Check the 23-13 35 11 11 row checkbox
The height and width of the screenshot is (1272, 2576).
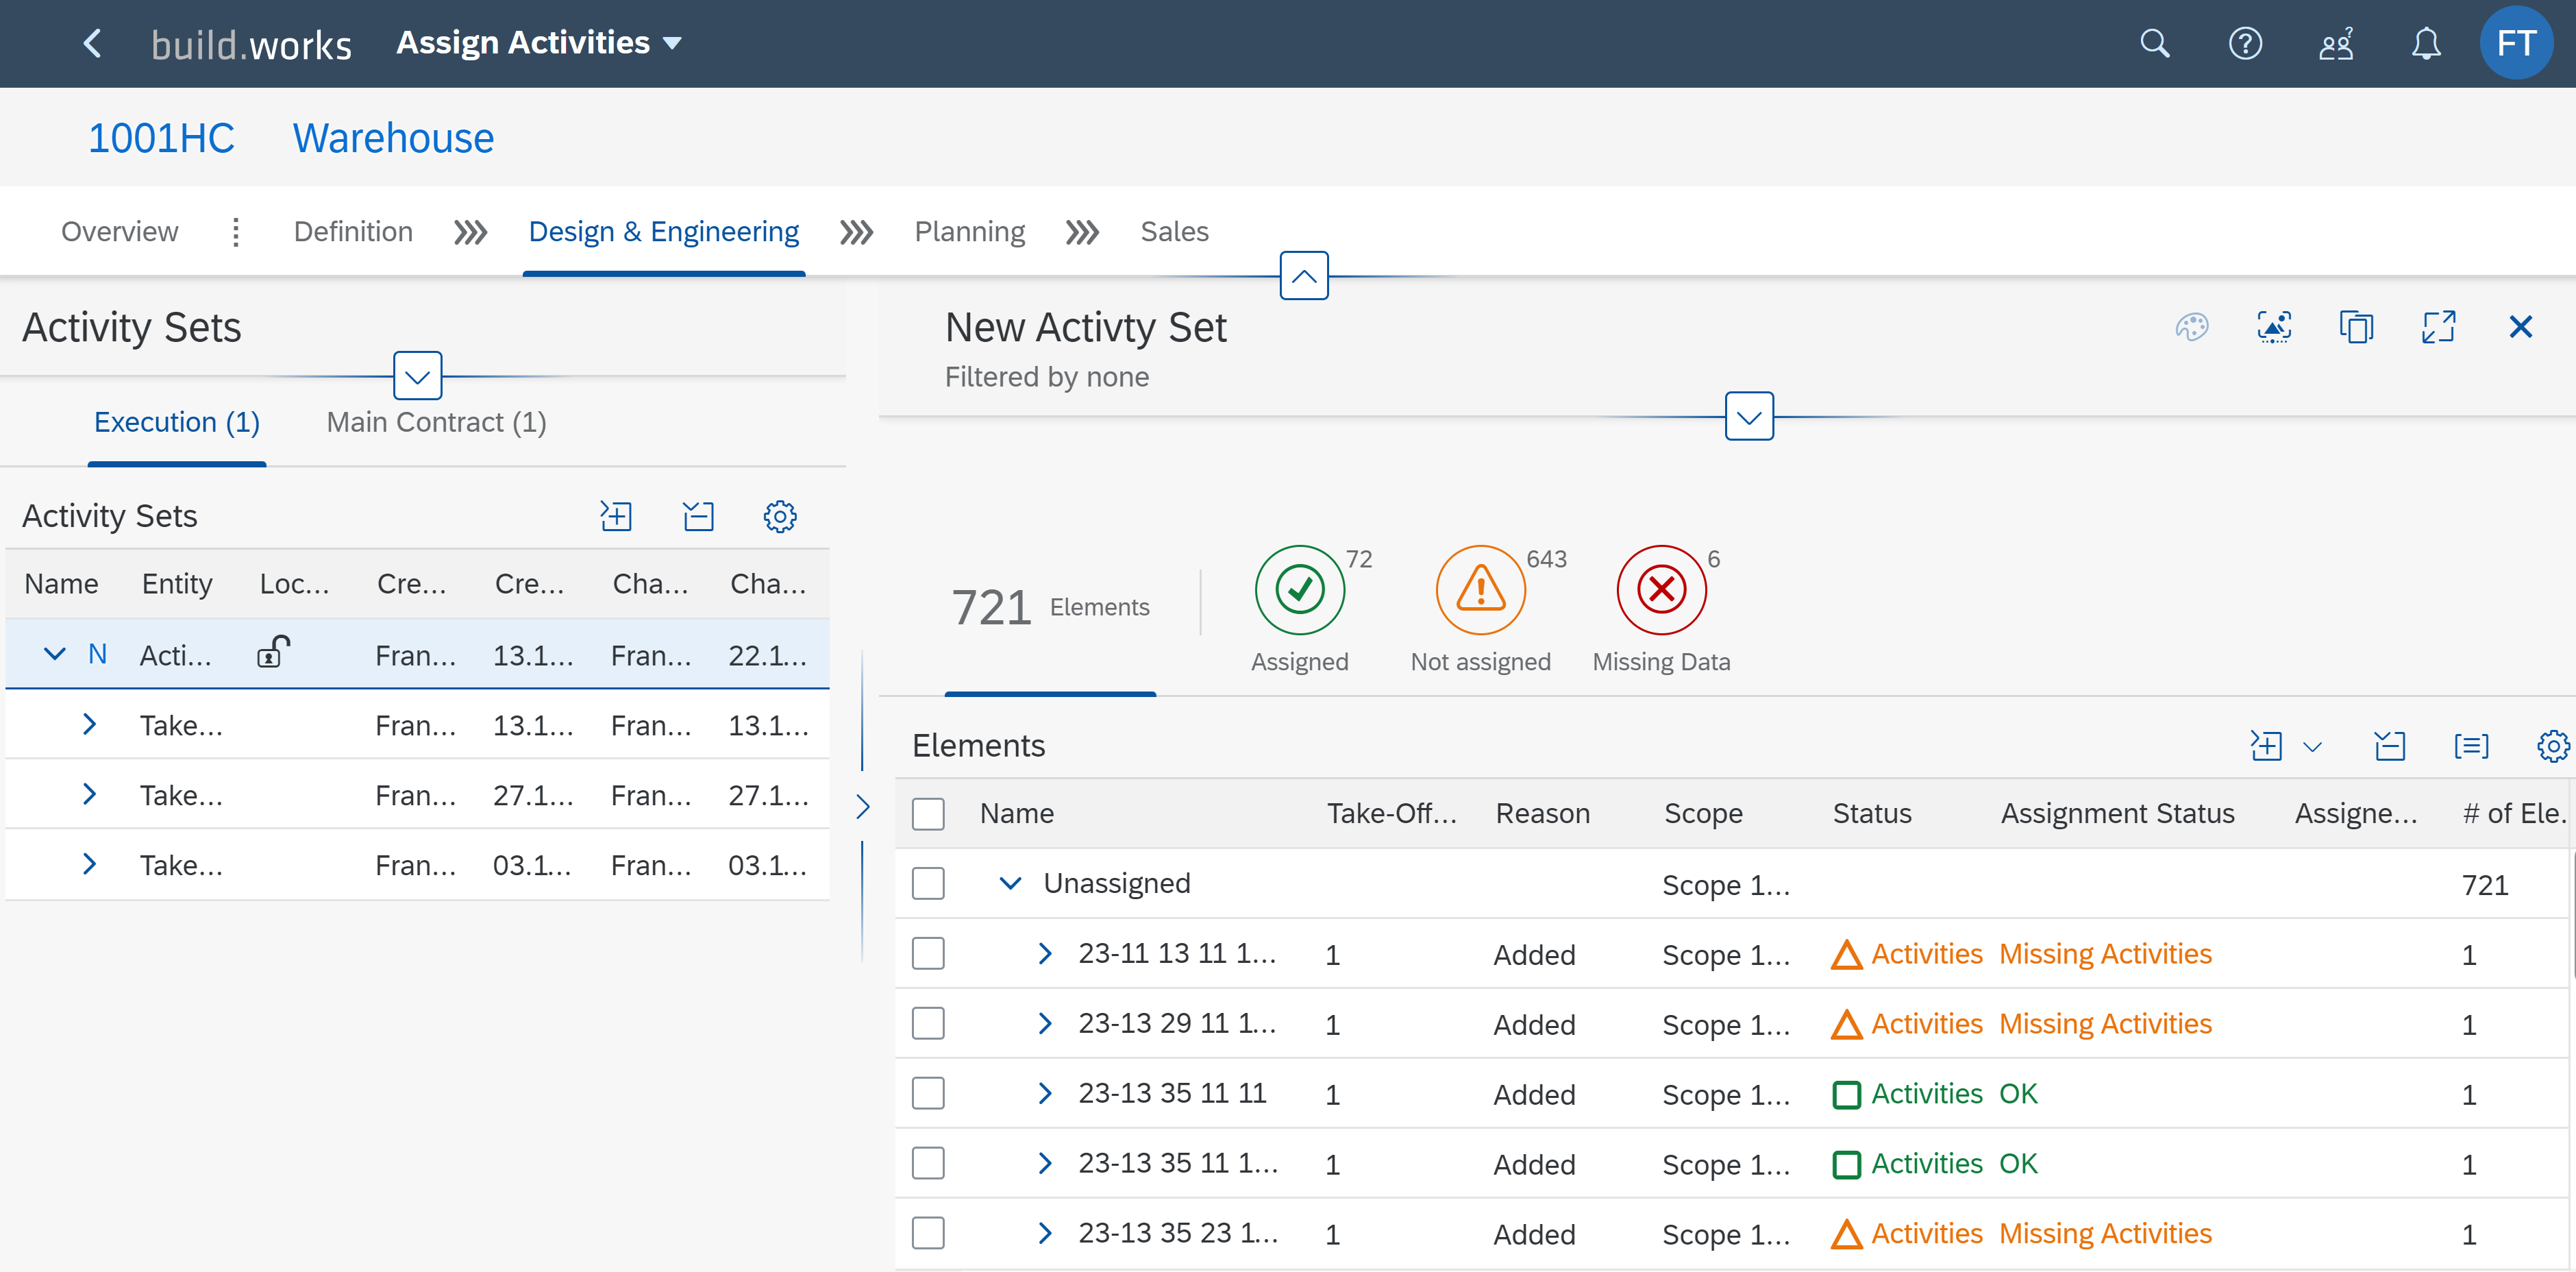928,1094
